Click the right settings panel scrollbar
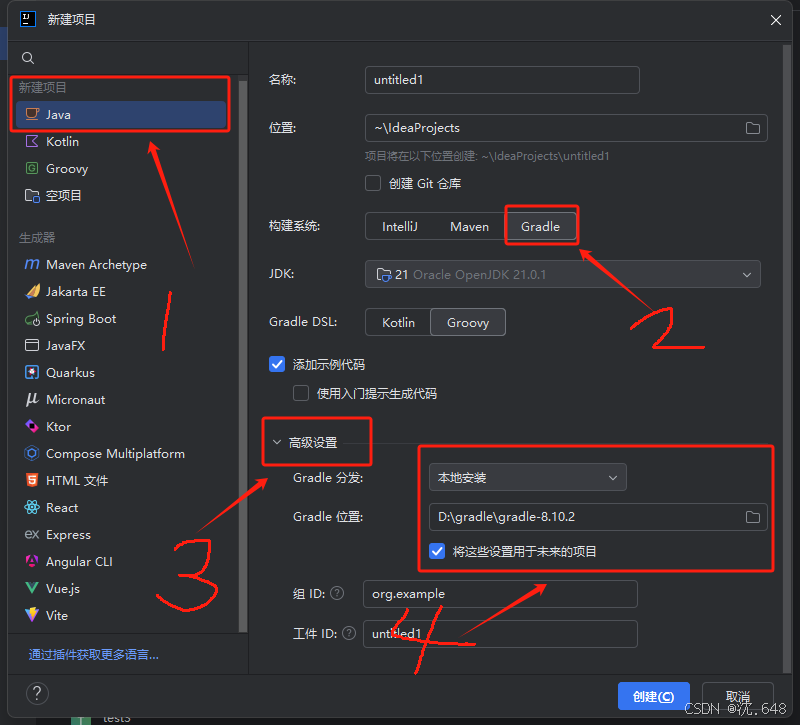The height and width of the screenshot is (725, 800). [x=786, y=359]
